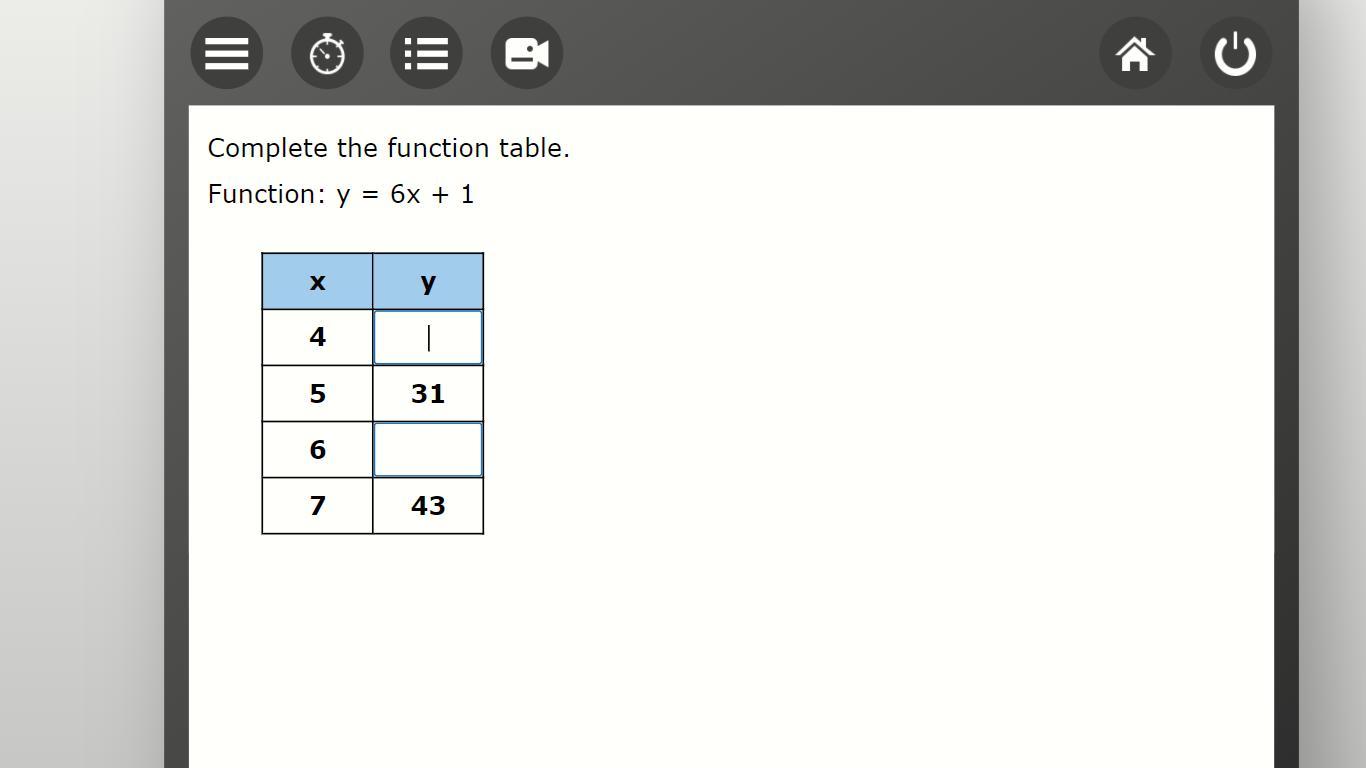This screenshot has height=768, width=1366.
Task: Go to home via house icon
Action: (x=1135, y=53)
